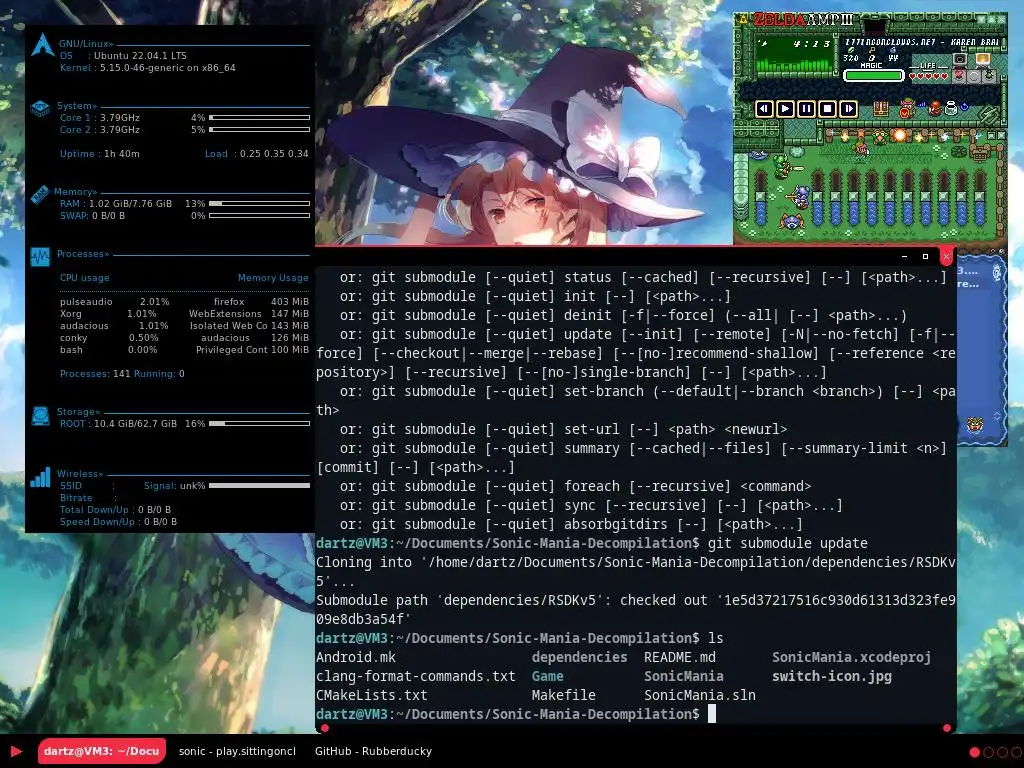
Task: Click the Storage disk icon in conky
Action: point(40,416)
